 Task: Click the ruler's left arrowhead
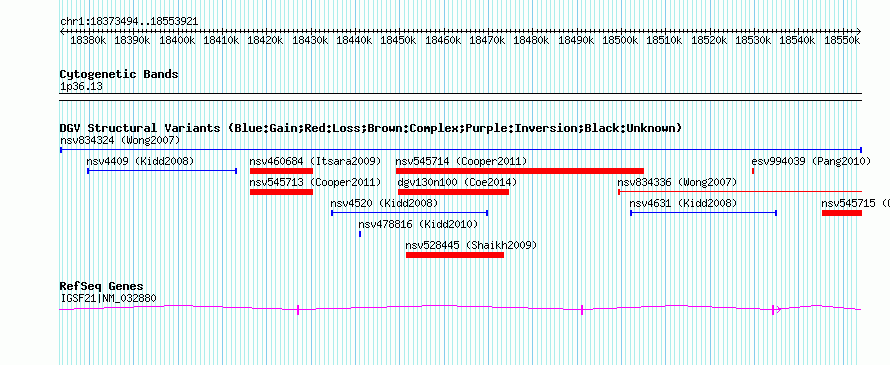62,31
